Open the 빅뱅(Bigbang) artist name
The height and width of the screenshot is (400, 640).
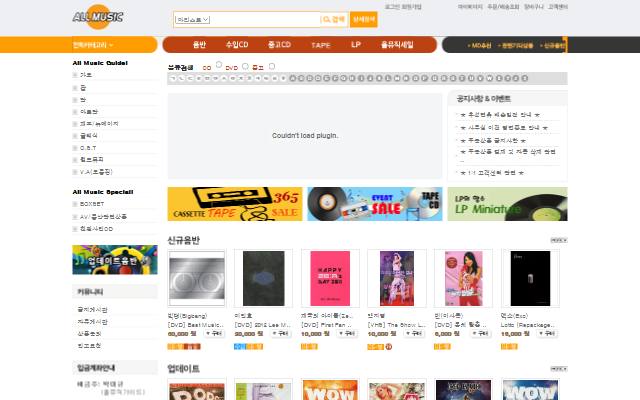187,316
